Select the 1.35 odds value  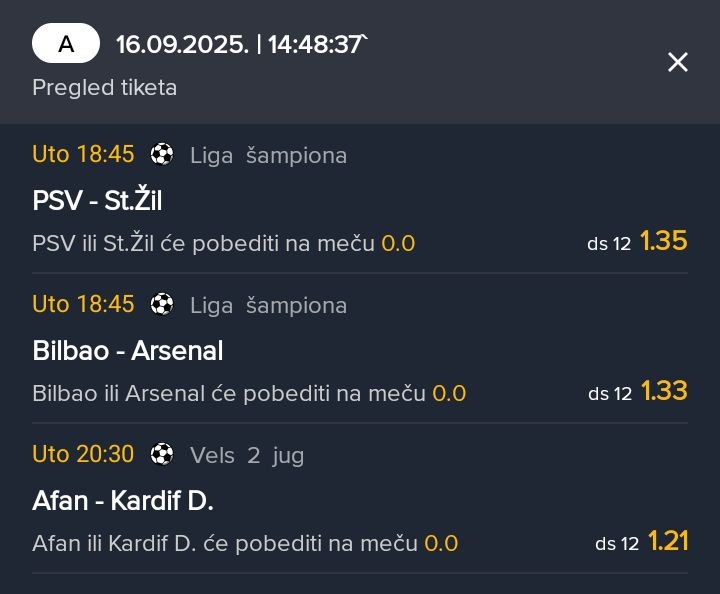tap(664, 241)
